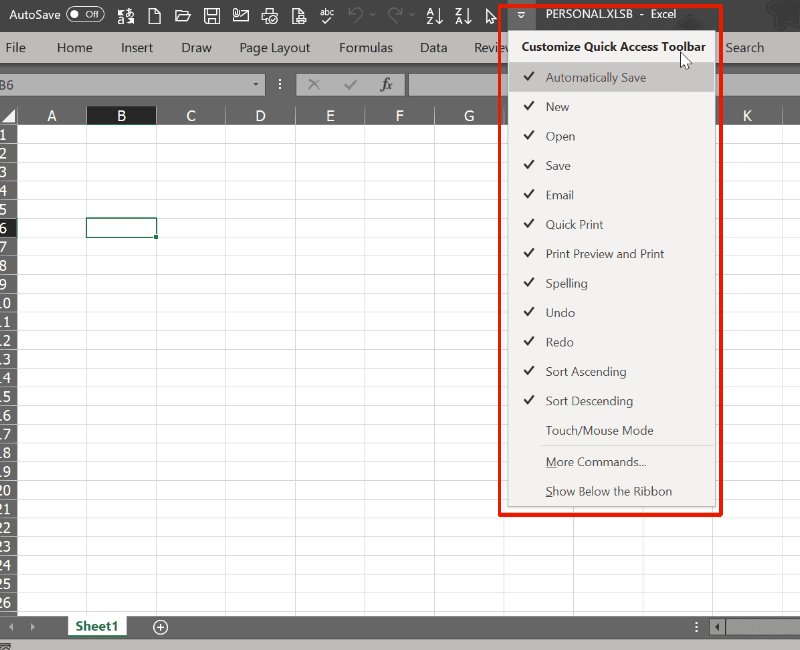Viewport: 800px width, 650px height.
Task: Uncheck Quick Print in the menu
Action: point(611,224)
